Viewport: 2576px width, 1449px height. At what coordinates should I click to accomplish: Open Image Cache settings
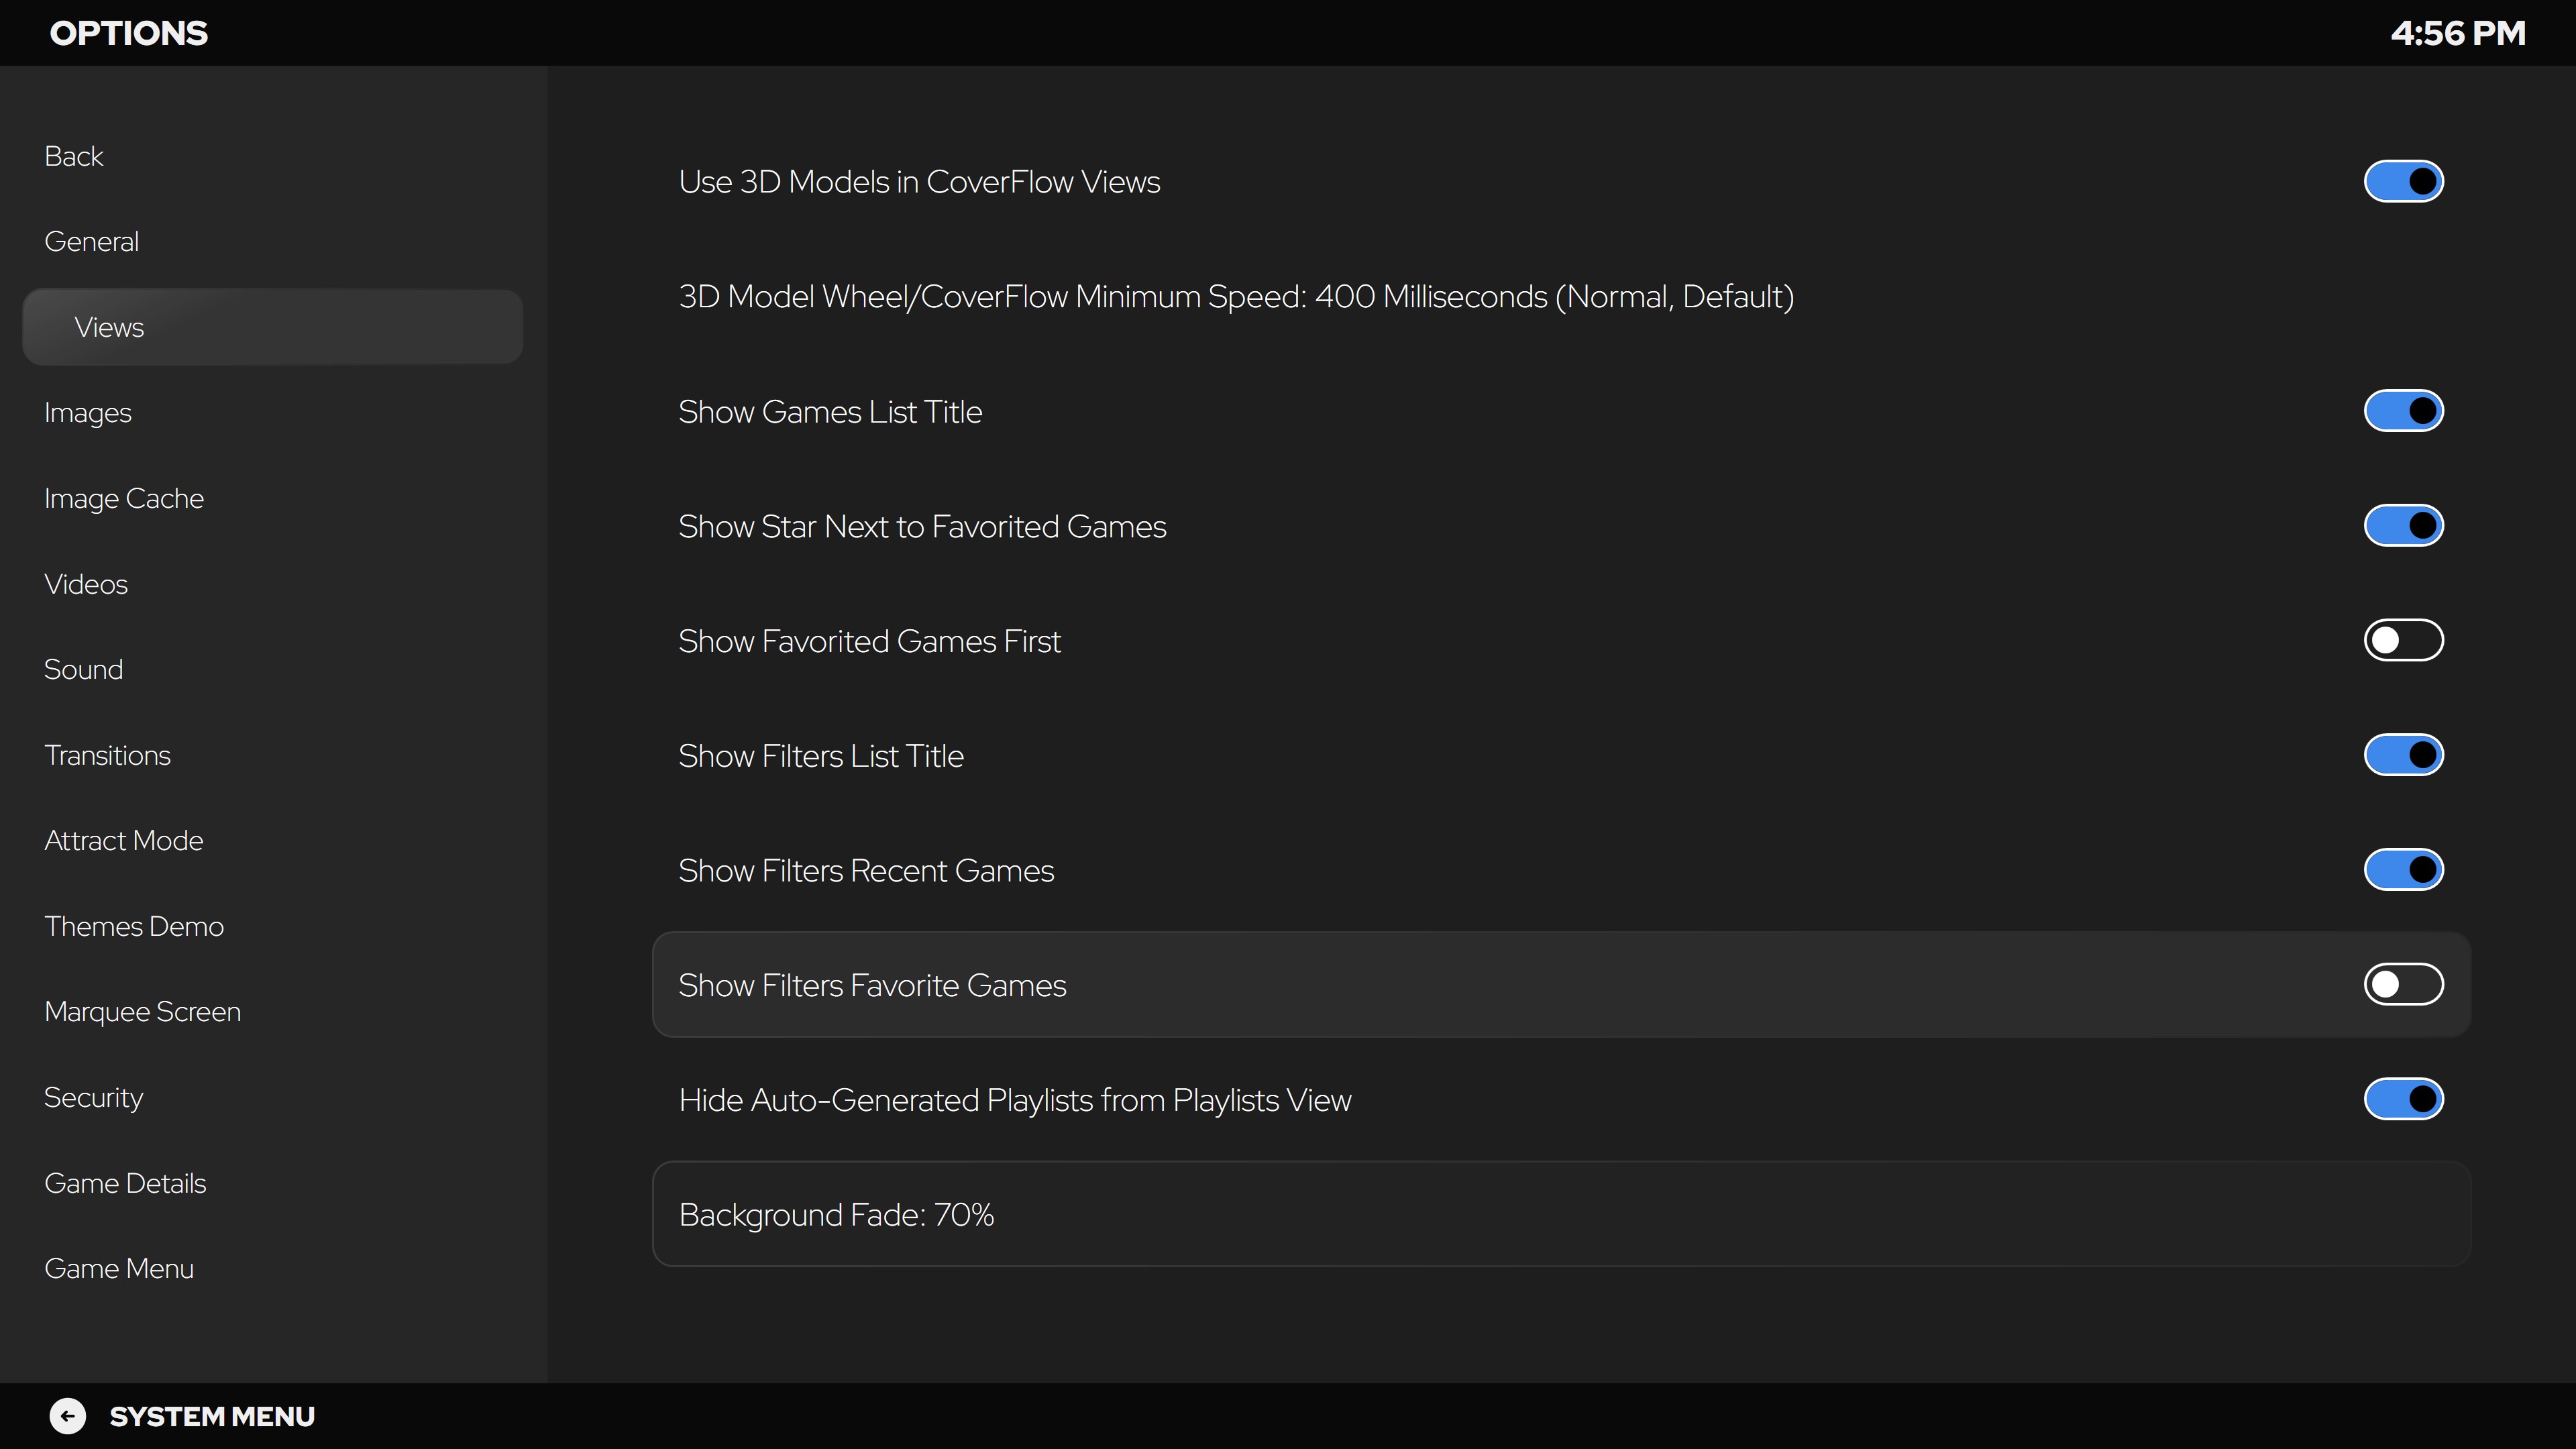pos(124,499)
